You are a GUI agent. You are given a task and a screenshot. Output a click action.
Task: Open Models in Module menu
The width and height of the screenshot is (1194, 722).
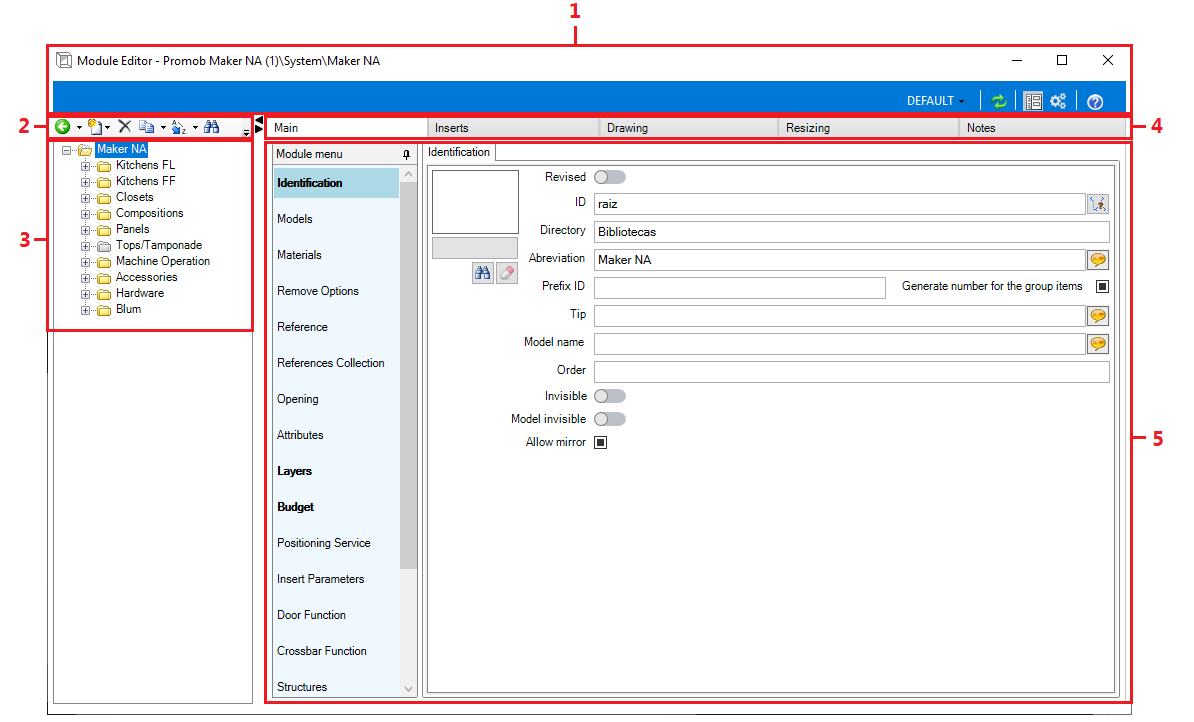(336, 219)
